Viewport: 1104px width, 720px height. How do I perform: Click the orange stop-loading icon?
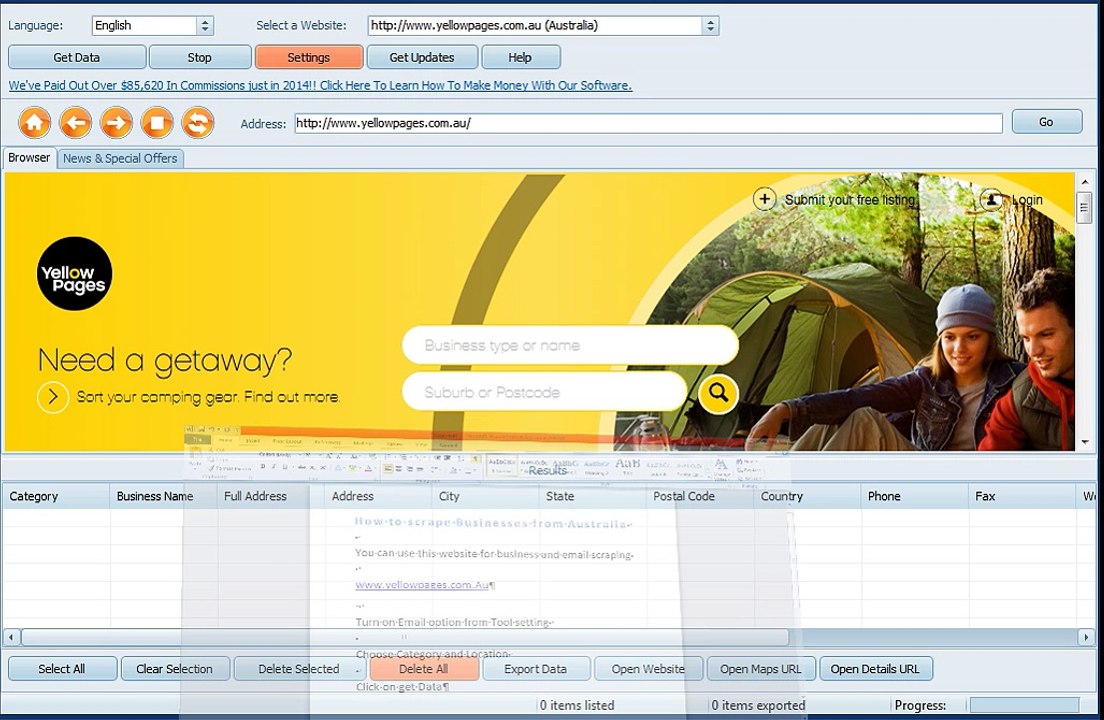(157, 122)
